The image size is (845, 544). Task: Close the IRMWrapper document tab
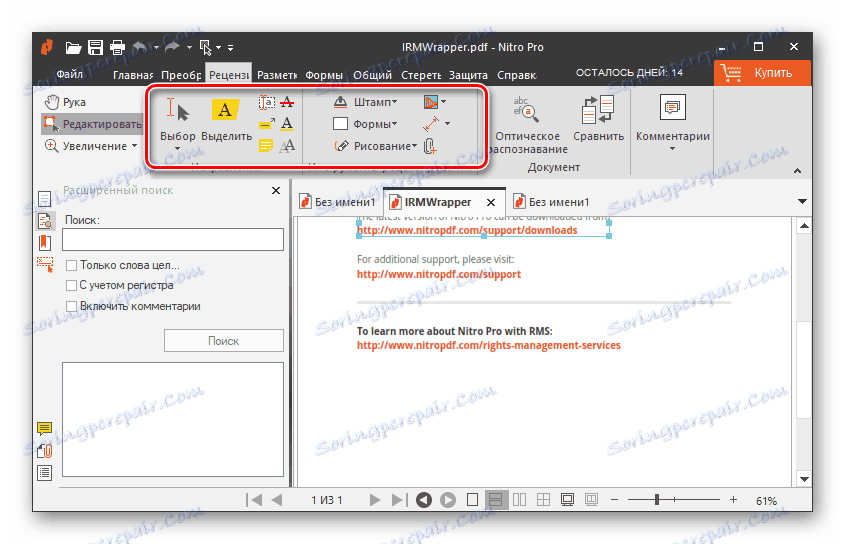pos(491,203)
